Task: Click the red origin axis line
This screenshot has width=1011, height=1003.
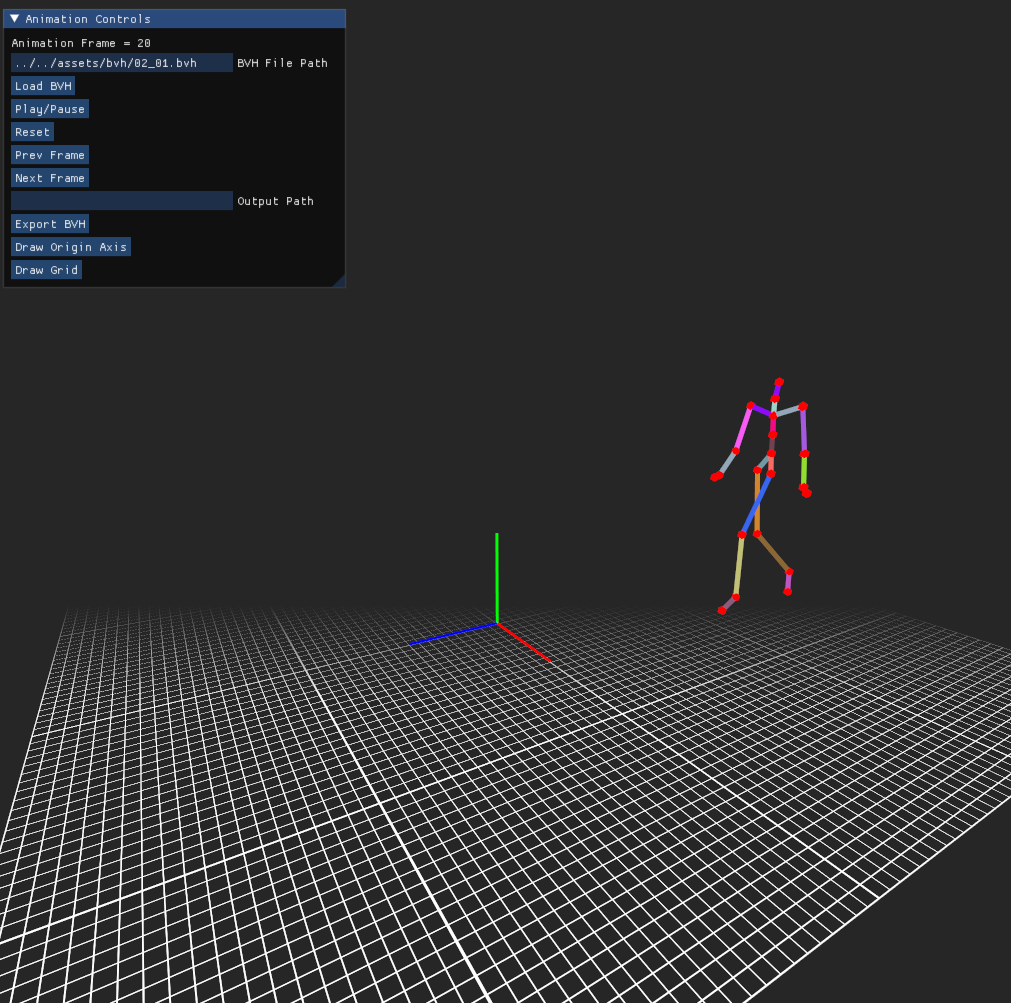Action: coord(524,642)
